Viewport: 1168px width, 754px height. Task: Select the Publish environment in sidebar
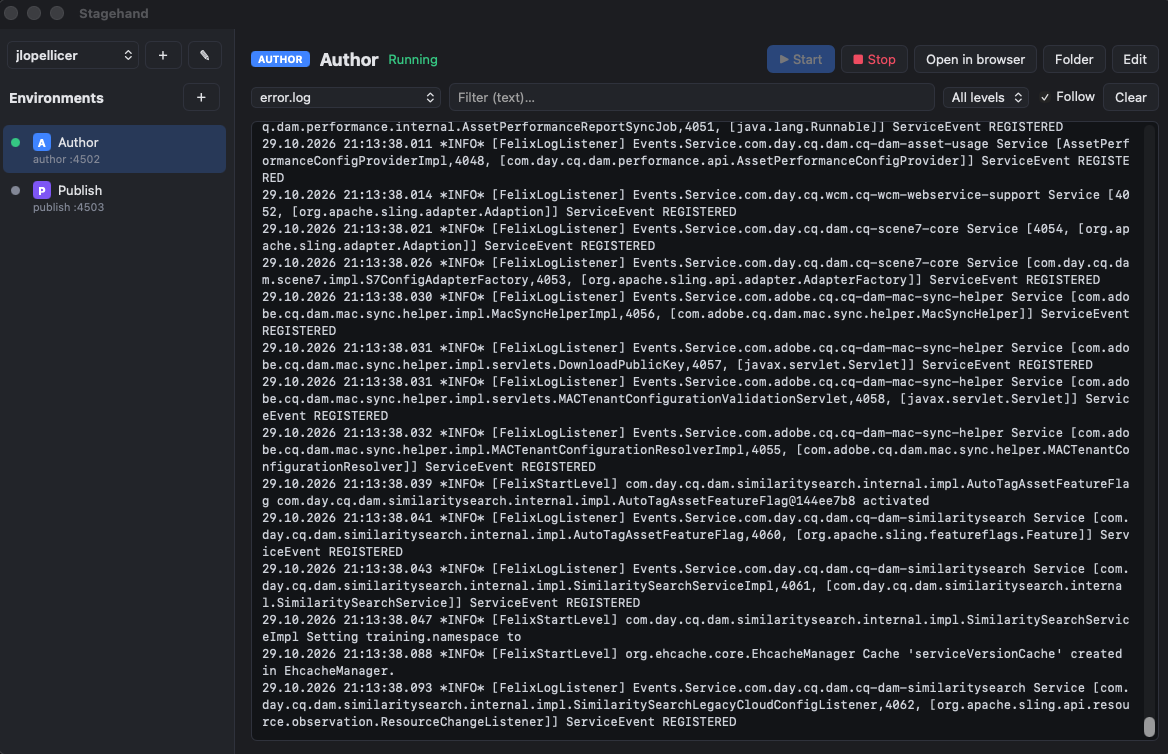[x=115, y=197]
